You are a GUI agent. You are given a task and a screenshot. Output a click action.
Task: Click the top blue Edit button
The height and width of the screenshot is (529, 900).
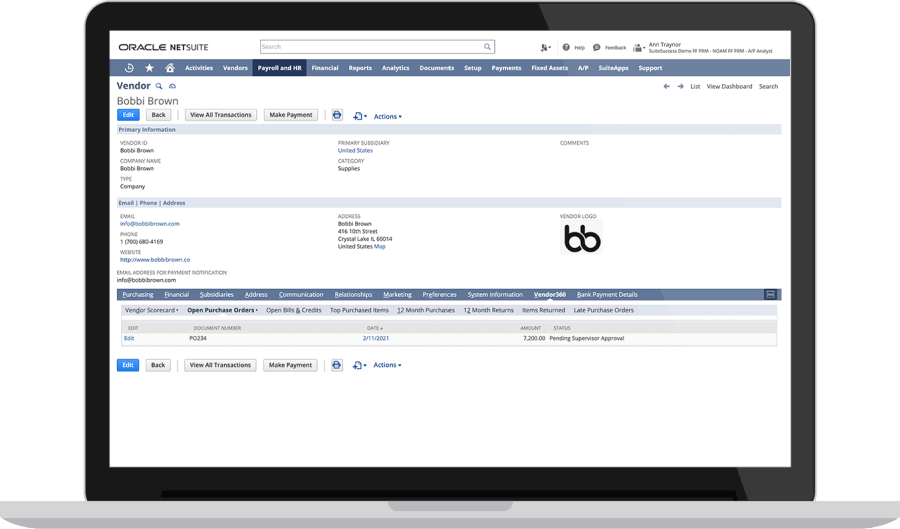(x=129, y=115)
